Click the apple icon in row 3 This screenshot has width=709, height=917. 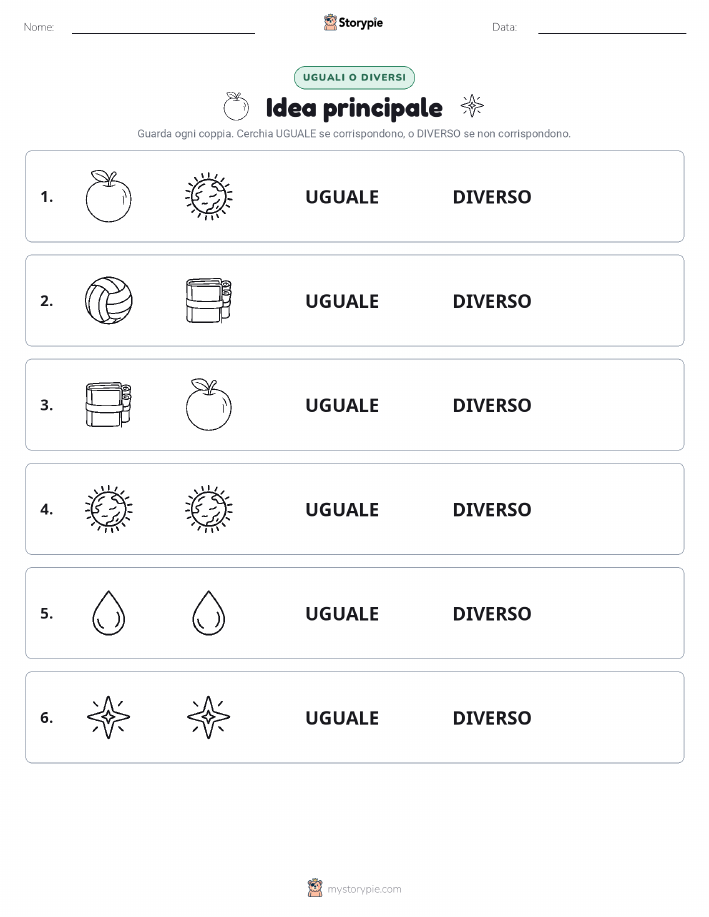point(209,405)
